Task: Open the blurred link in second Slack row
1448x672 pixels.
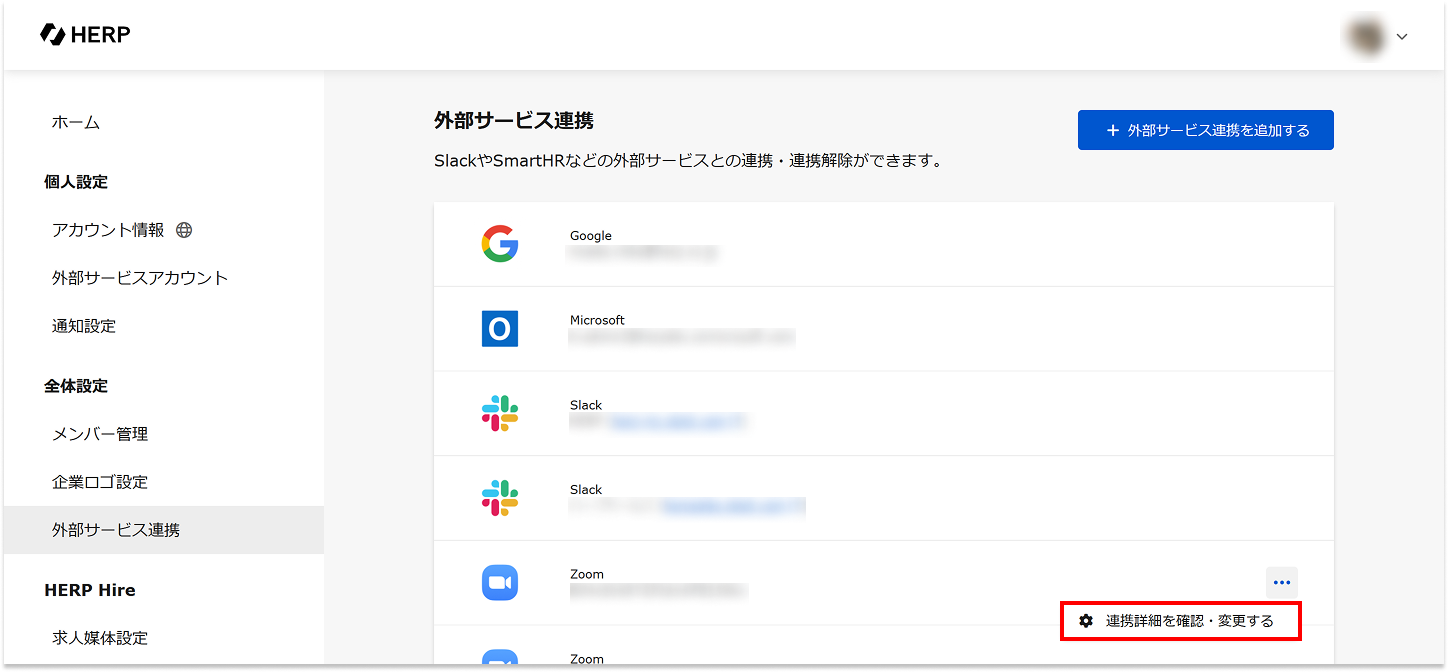Action: pos(733,508)
